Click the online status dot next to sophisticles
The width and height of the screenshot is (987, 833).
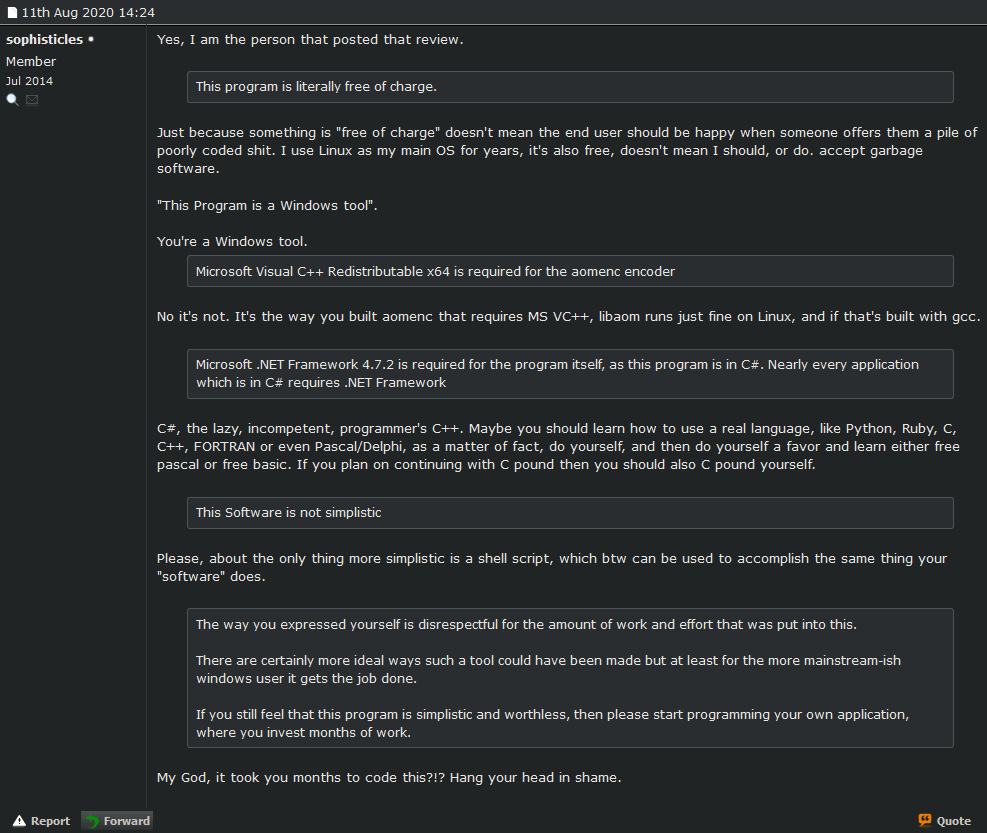[x=91, y=40]
